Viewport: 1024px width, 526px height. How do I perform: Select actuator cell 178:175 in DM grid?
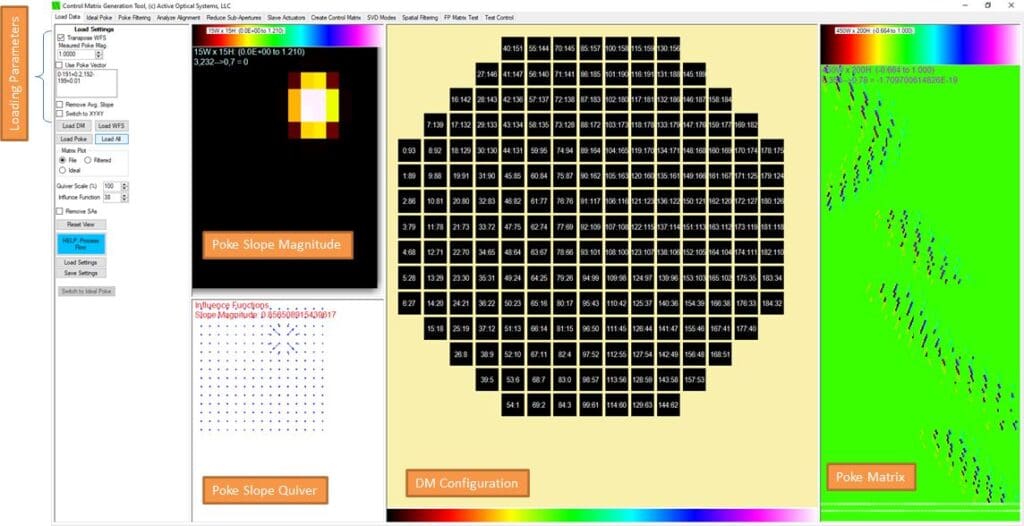(x=772, y=150)
